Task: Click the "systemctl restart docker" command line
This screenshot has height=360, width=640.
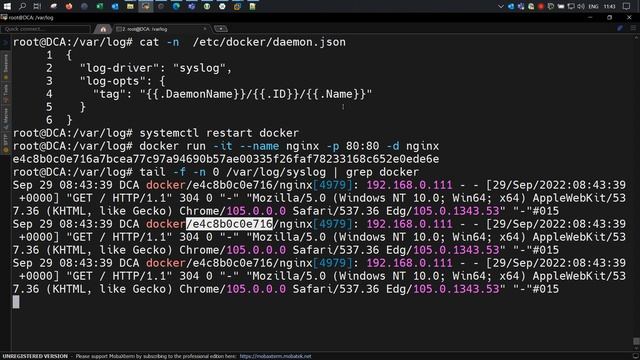Action: [220, 133]
